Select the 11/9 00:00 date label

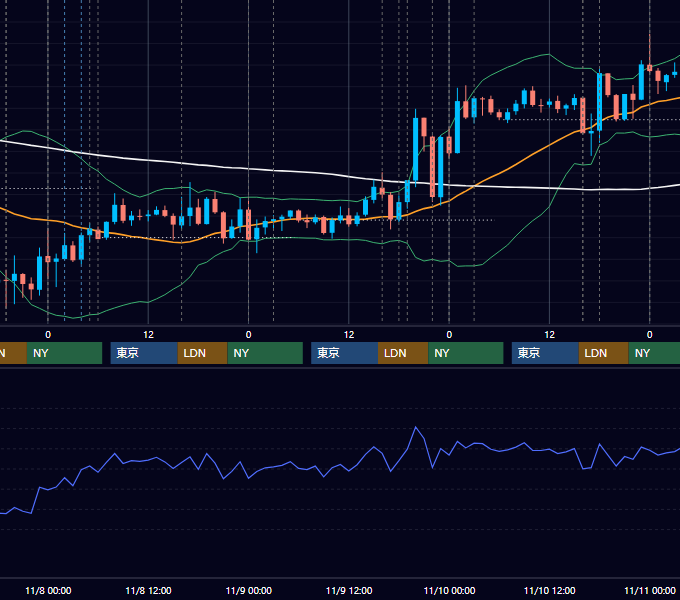(248, 590)
